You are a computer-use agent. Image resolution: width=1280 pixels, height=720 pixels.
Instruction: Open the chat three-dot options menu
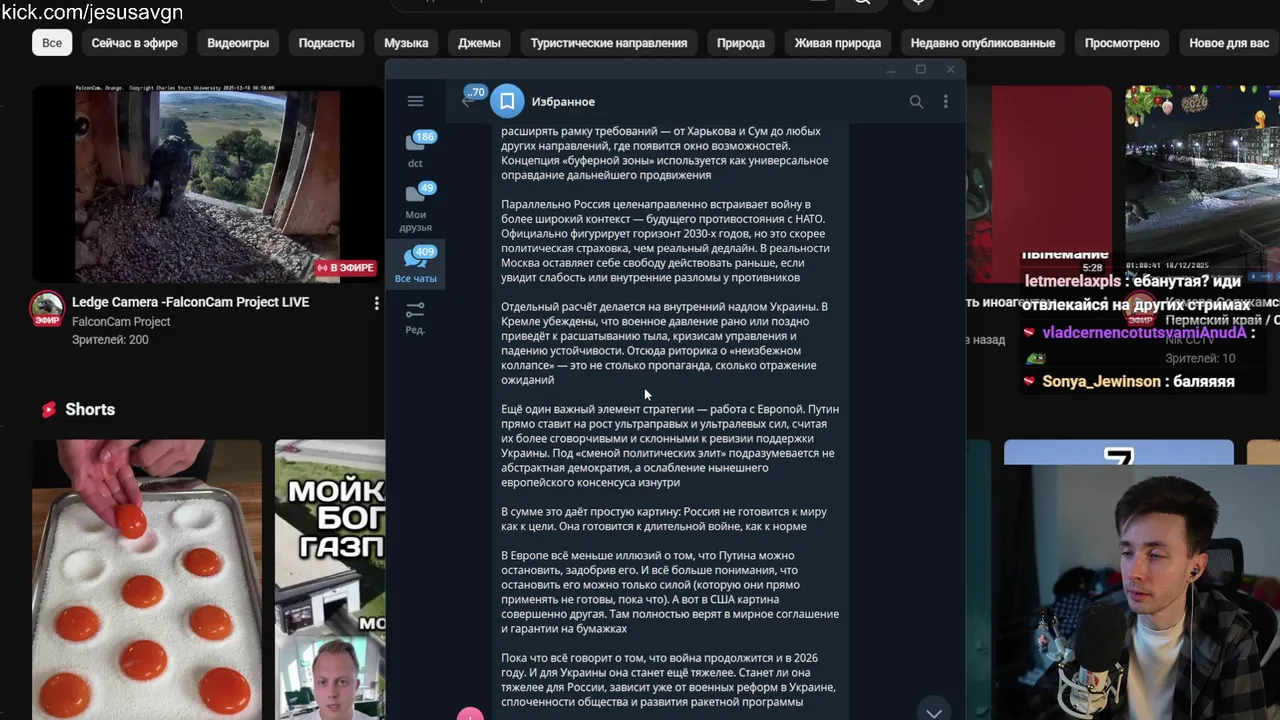click(x=945, y=101)
